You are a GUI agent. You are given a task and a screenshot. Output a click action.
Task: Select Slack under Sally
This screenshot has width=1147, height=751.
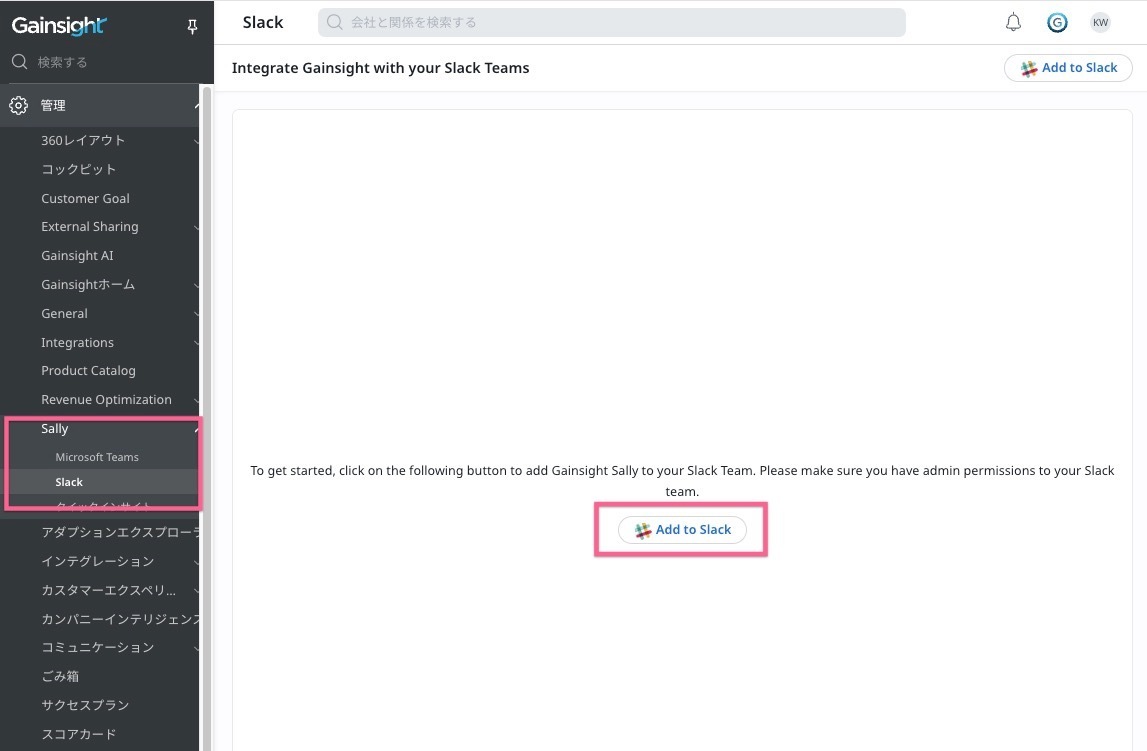(69, 482)
